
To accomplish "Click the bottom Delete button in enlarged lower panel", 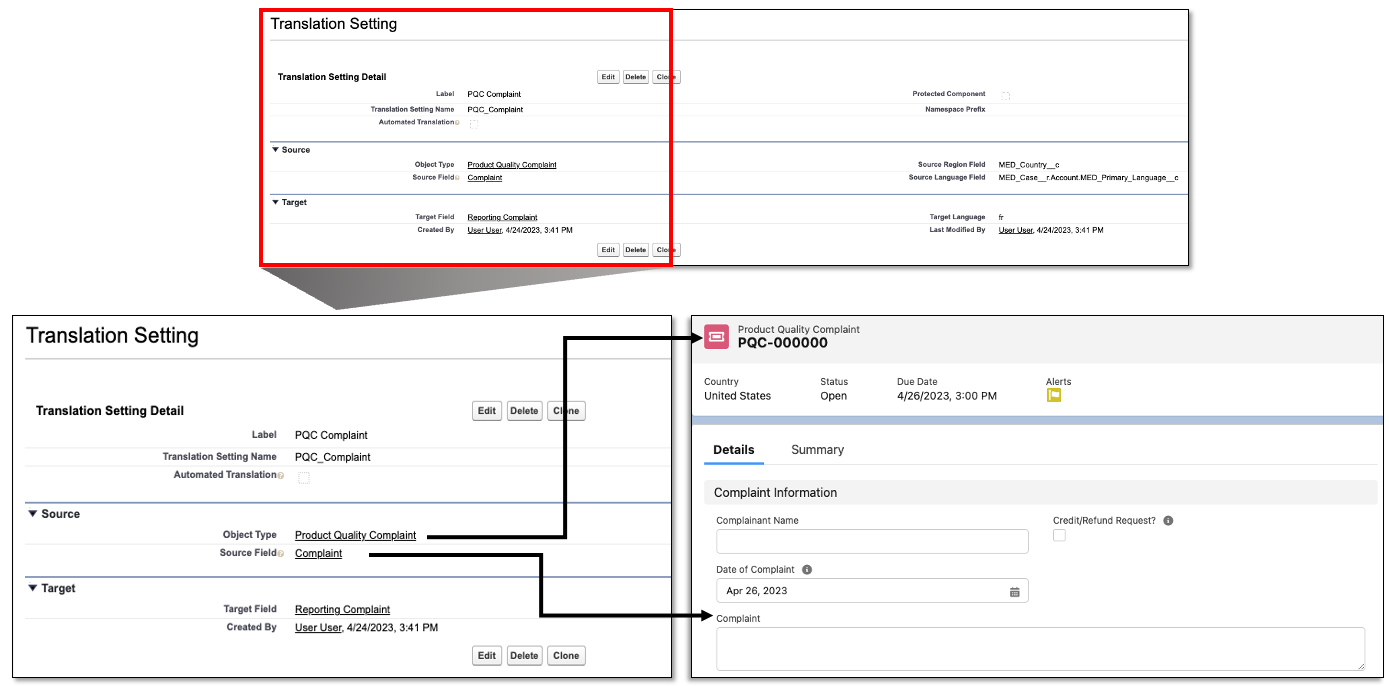I will click(x=524, y=656).
